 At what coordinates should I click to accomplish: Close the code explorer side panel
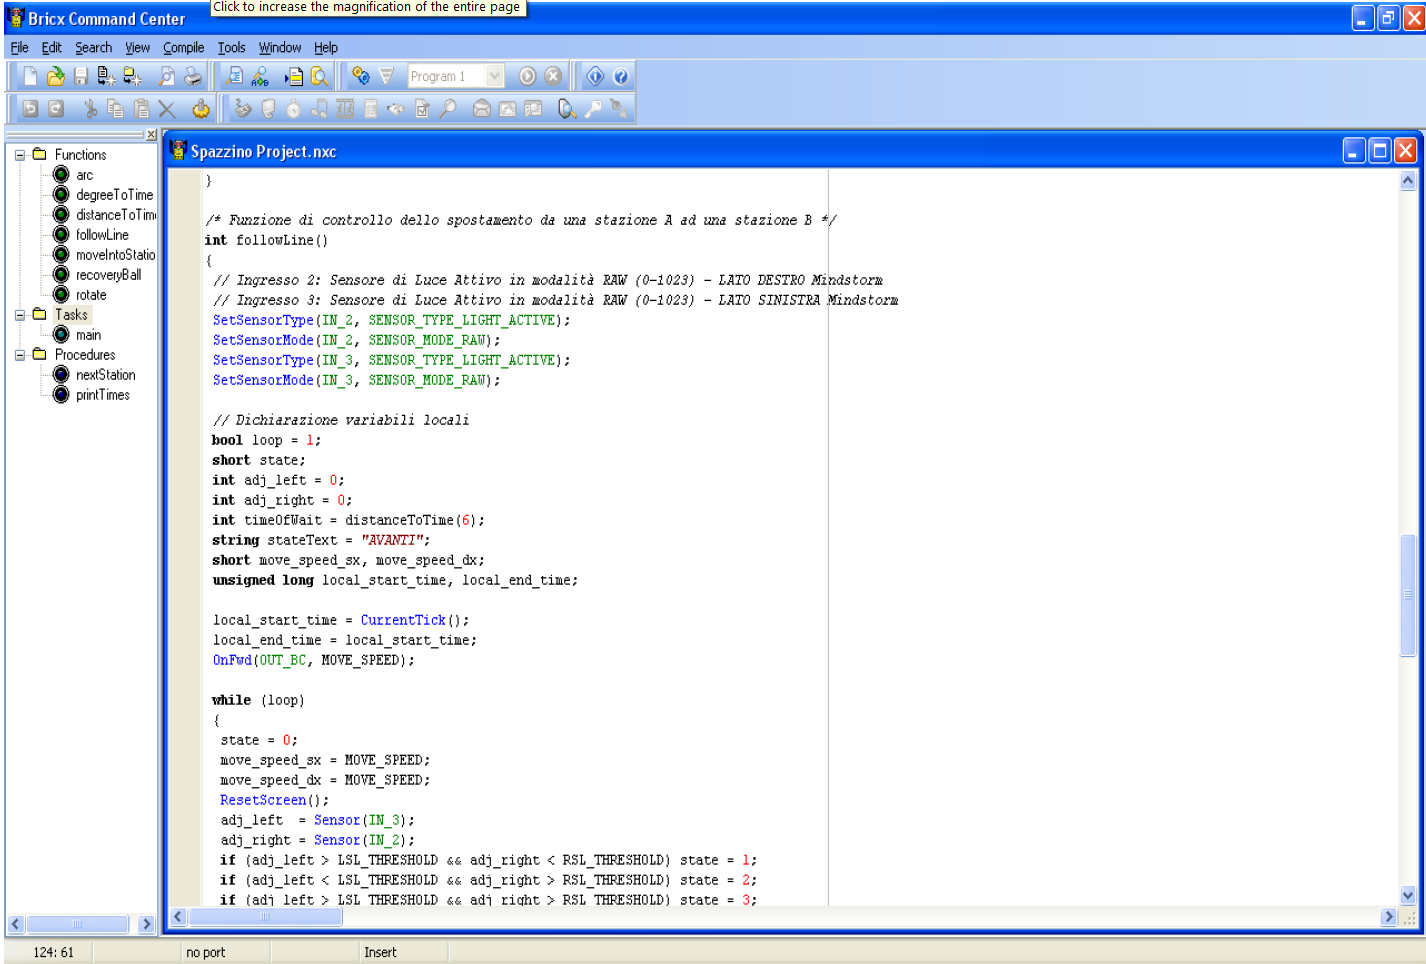click(152, 135)
